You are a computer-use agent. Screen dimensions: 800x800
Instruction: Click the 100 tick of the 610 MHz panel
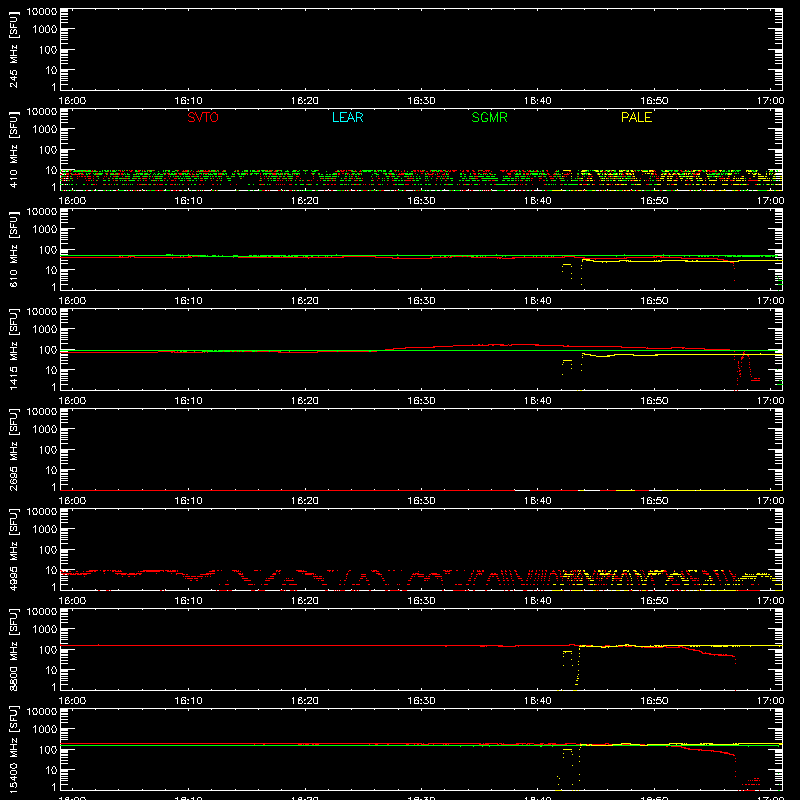48,250
